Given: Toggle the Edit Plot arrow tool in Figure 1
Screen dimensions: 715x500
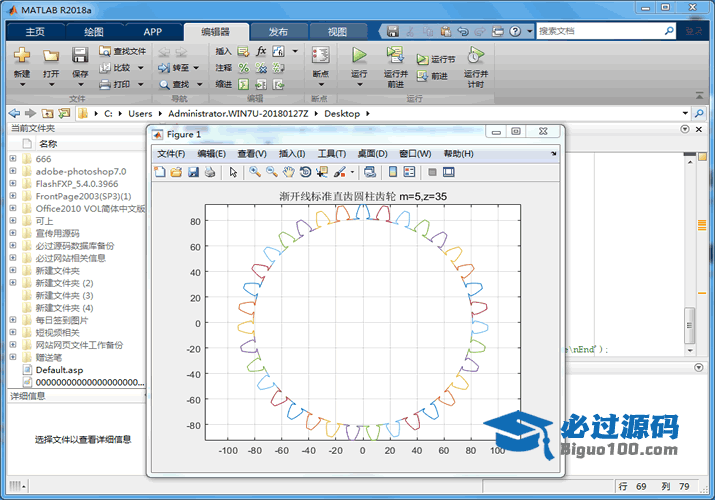Looking at the screenshot, I should (x=233, y=172).
